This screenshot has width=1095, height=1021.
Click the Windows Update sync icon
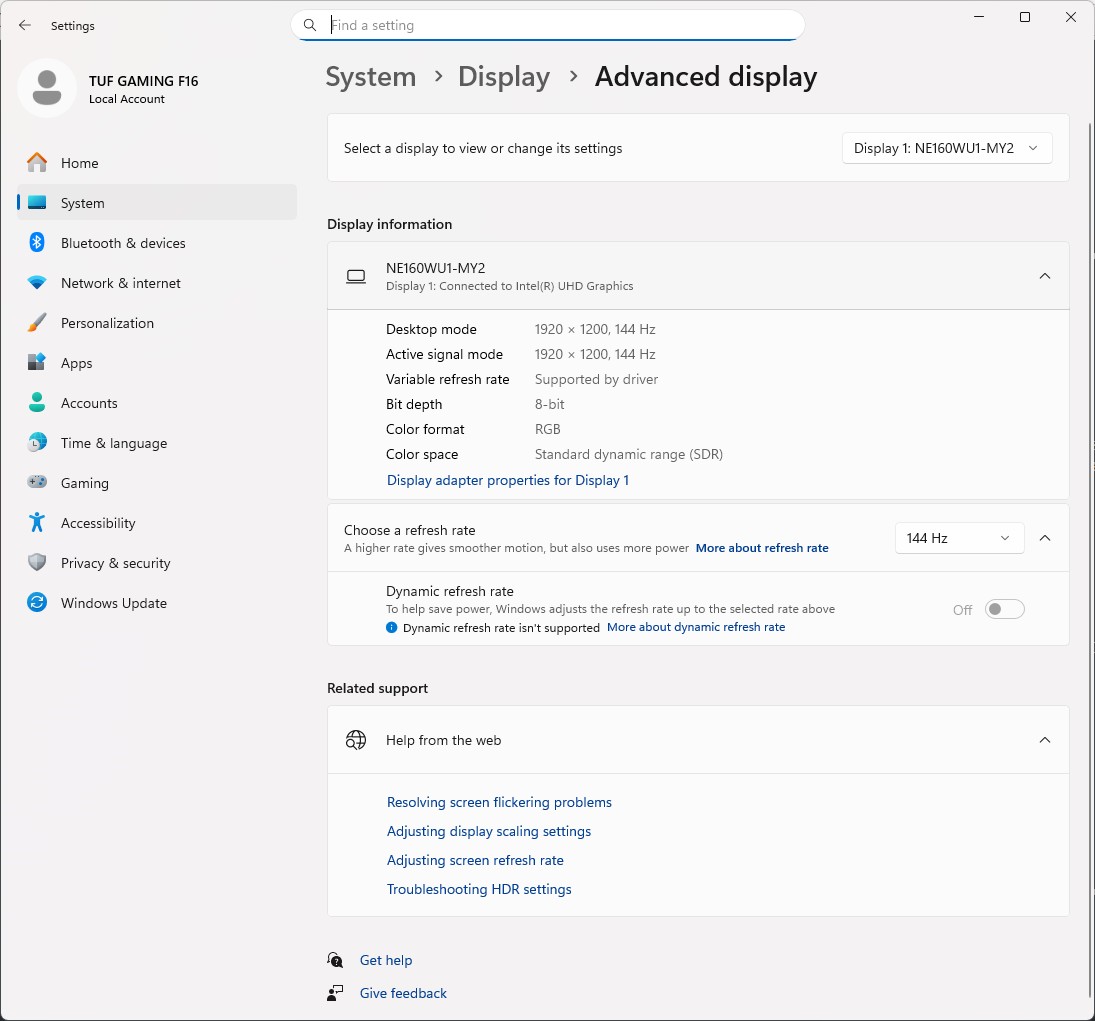pos(37,602)
